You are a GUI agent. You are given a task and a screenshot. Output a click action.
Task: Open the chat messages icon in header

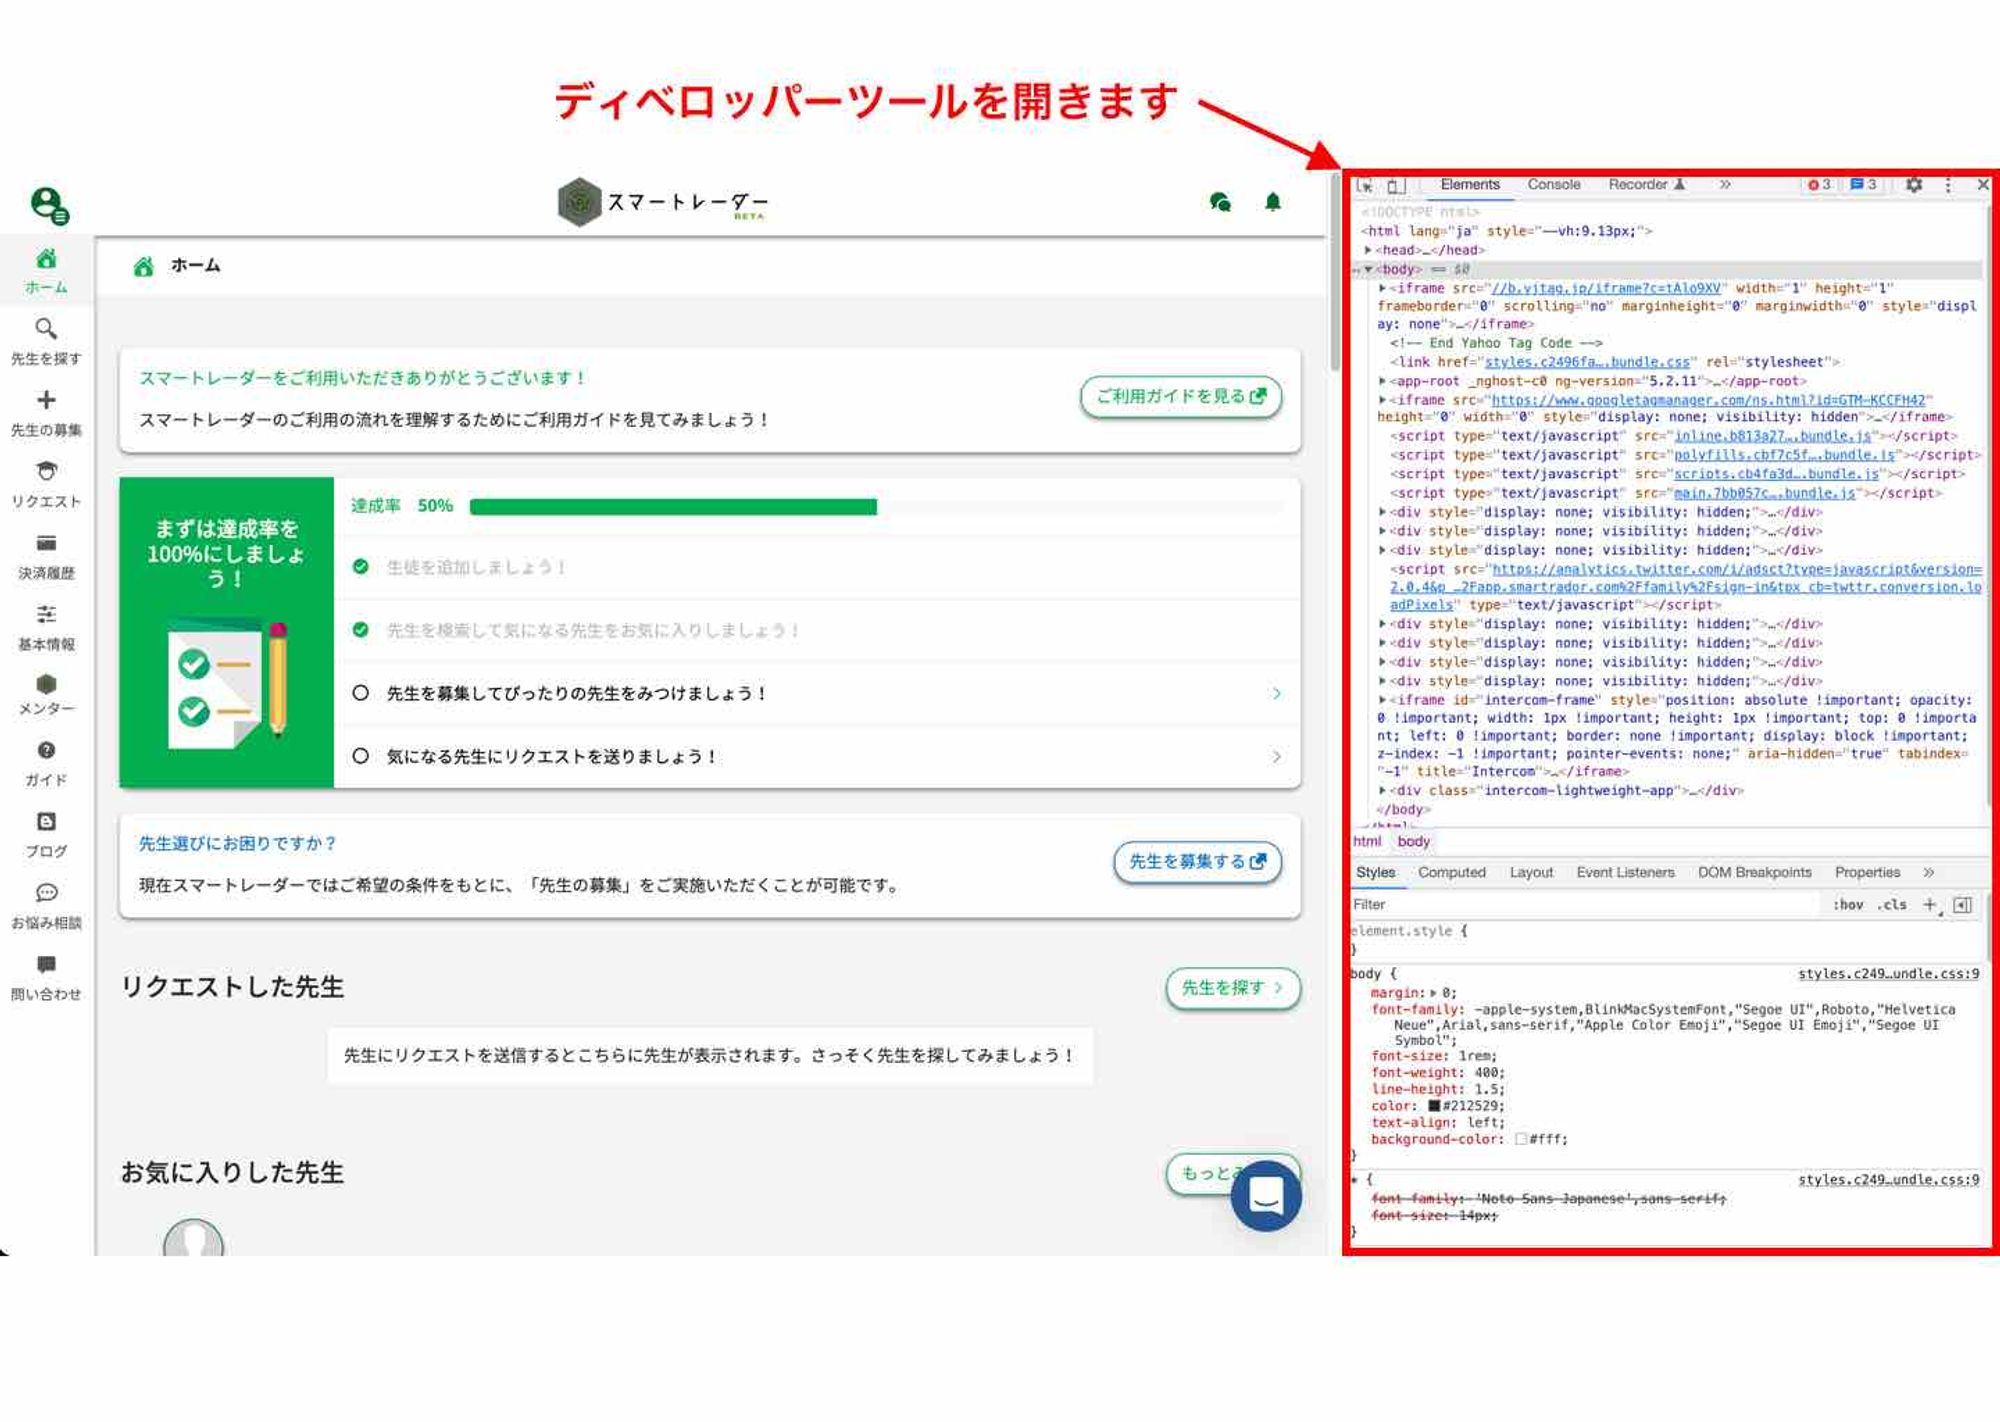[x=1220, y=202]
